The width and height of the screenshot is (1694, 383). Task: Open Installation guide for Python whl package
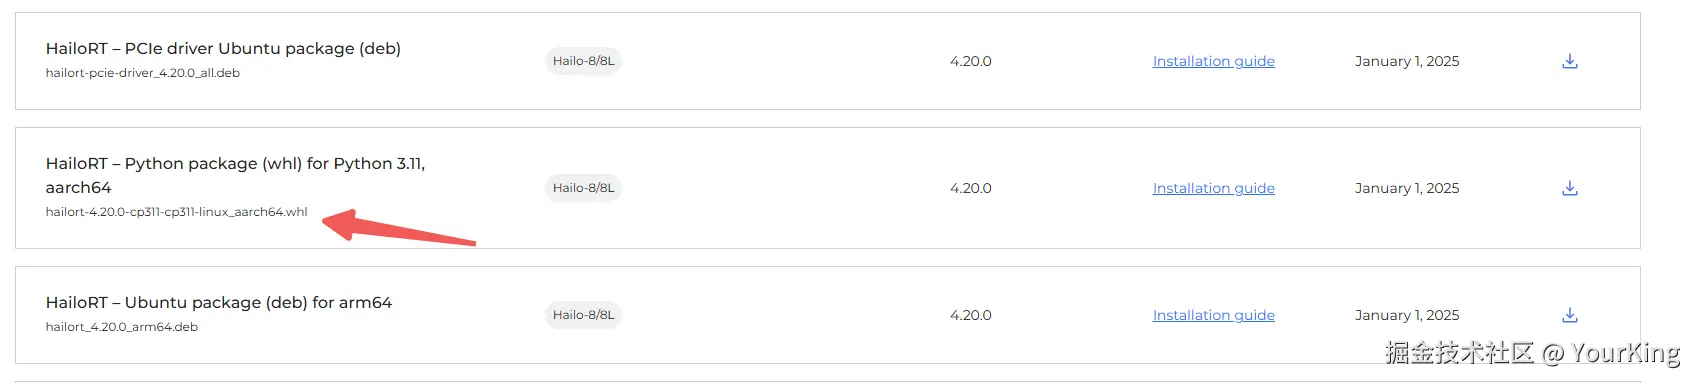tap(1213, 188)
